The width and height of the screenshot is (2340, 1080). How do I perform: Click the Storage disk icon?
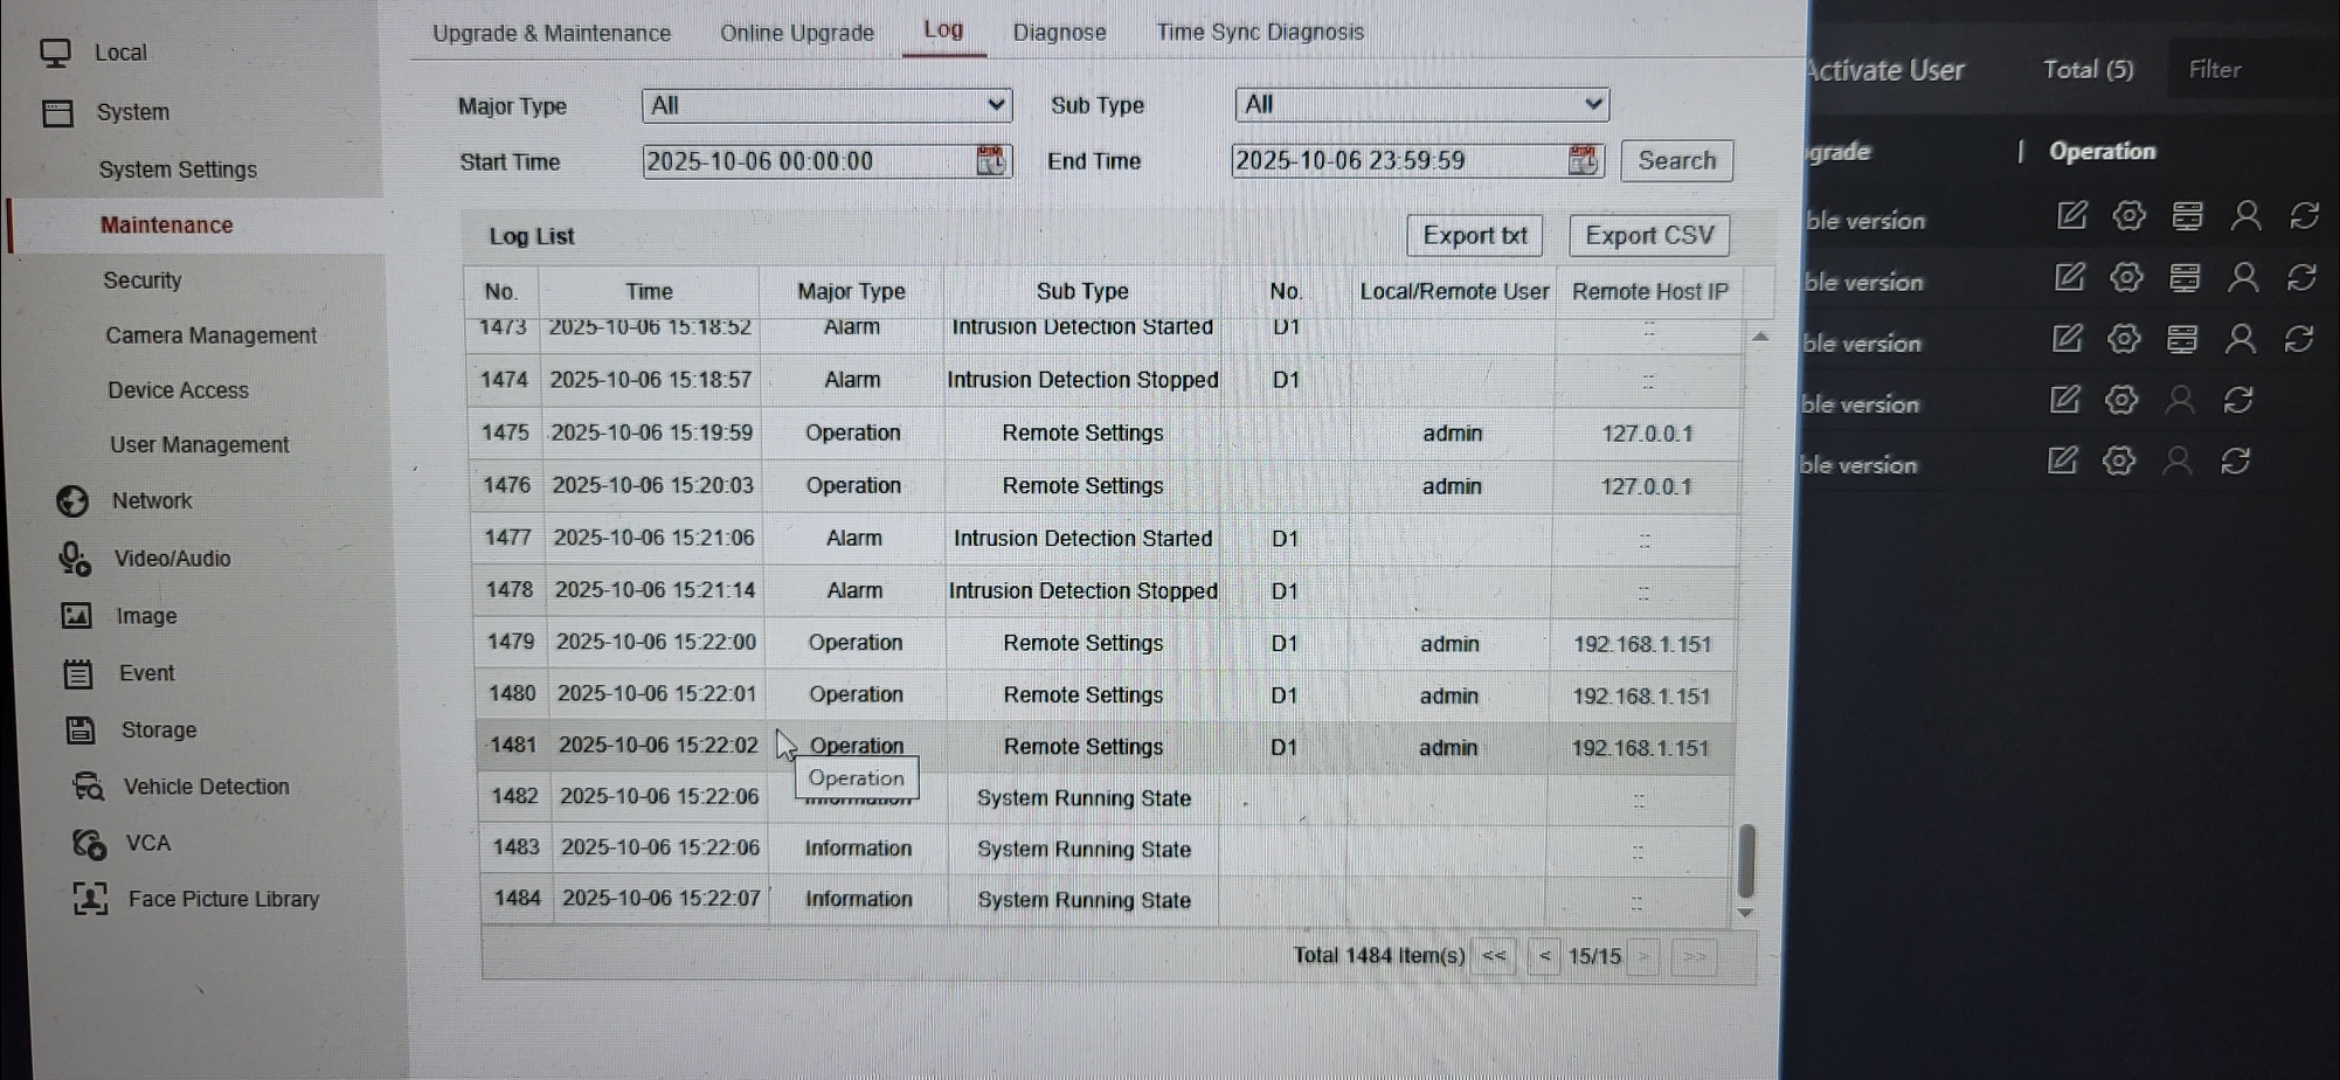(80, 730)
